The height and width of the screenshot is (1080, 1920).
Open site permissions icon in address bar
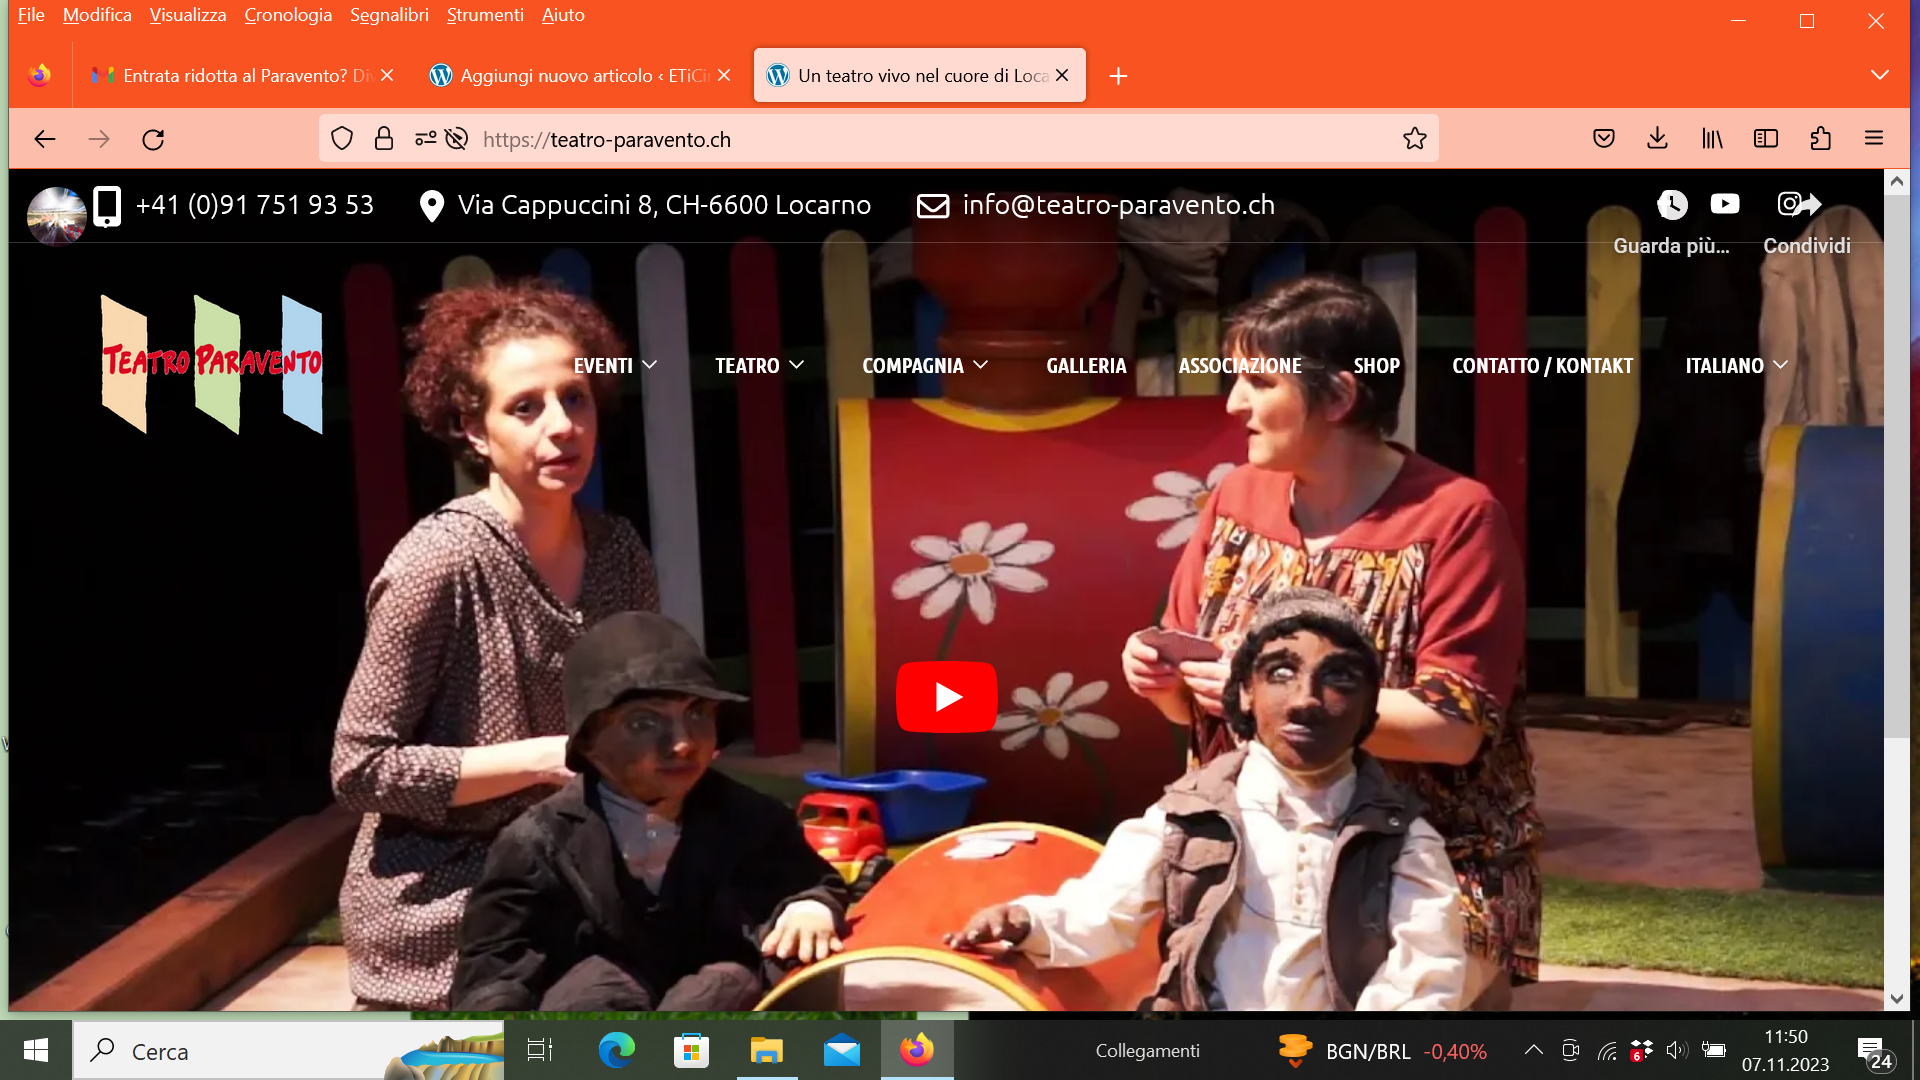coord(425,139)
